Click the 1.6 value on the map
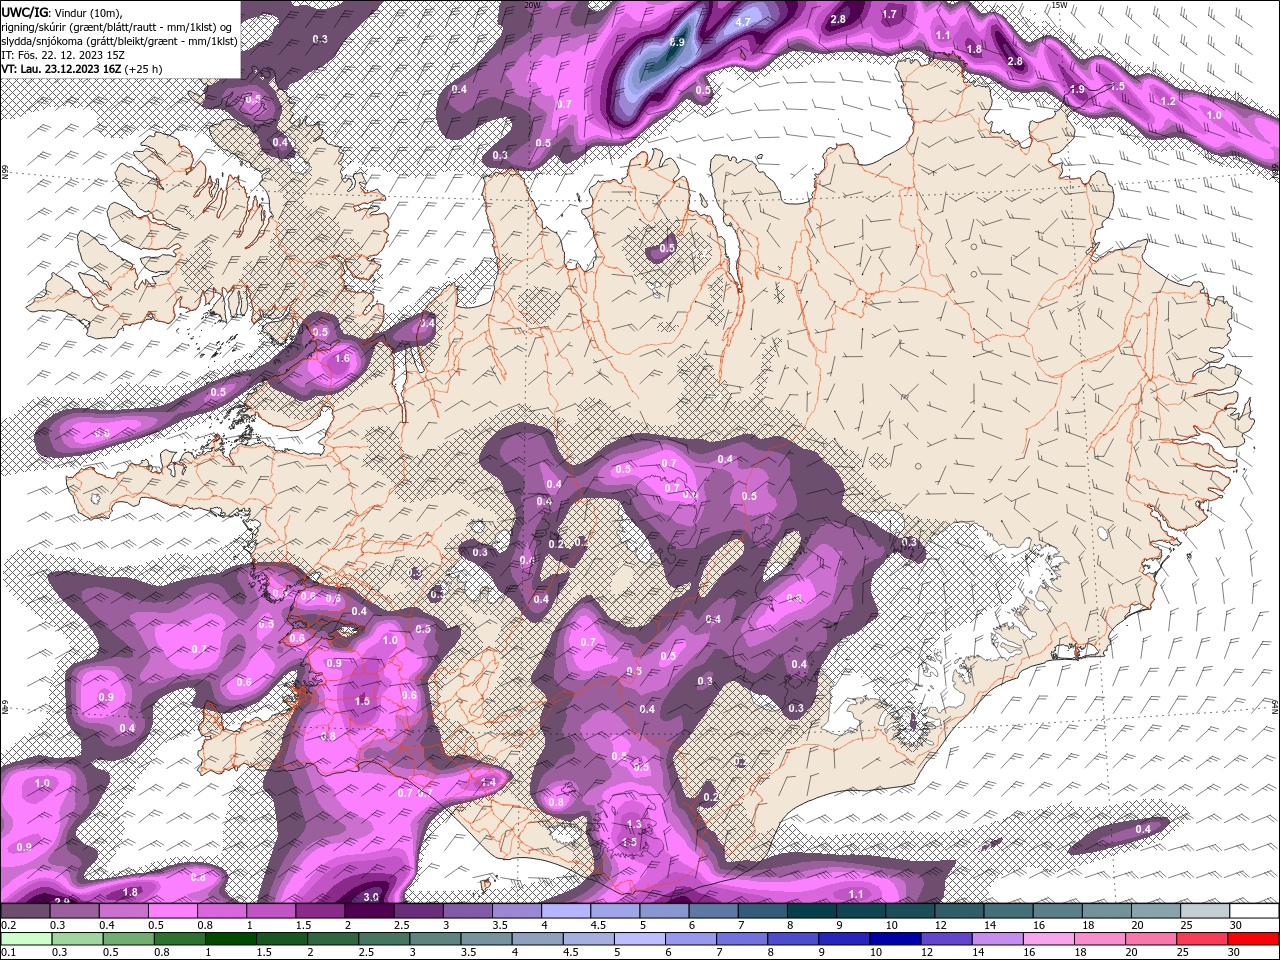 [342, 358]
